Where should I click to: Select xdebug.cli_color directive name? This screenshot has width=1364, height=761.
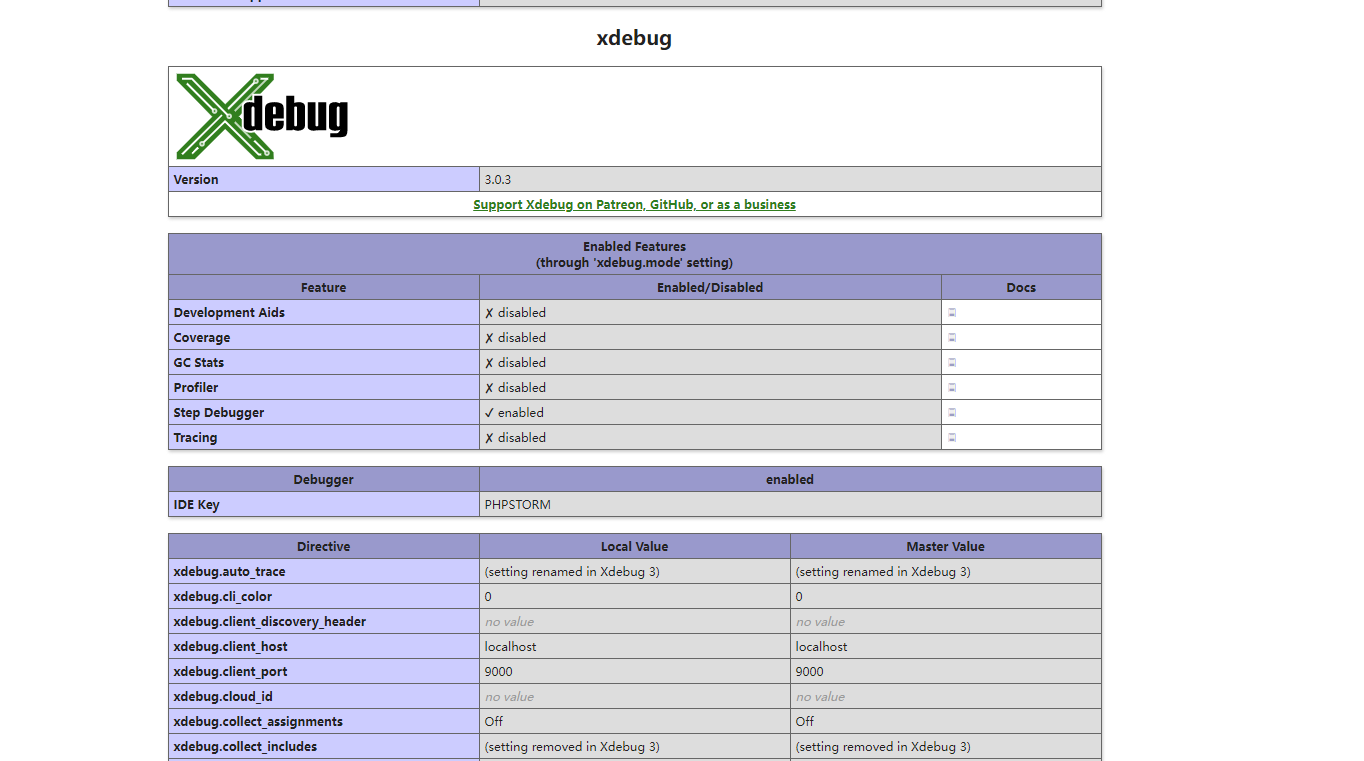(222, 597)
